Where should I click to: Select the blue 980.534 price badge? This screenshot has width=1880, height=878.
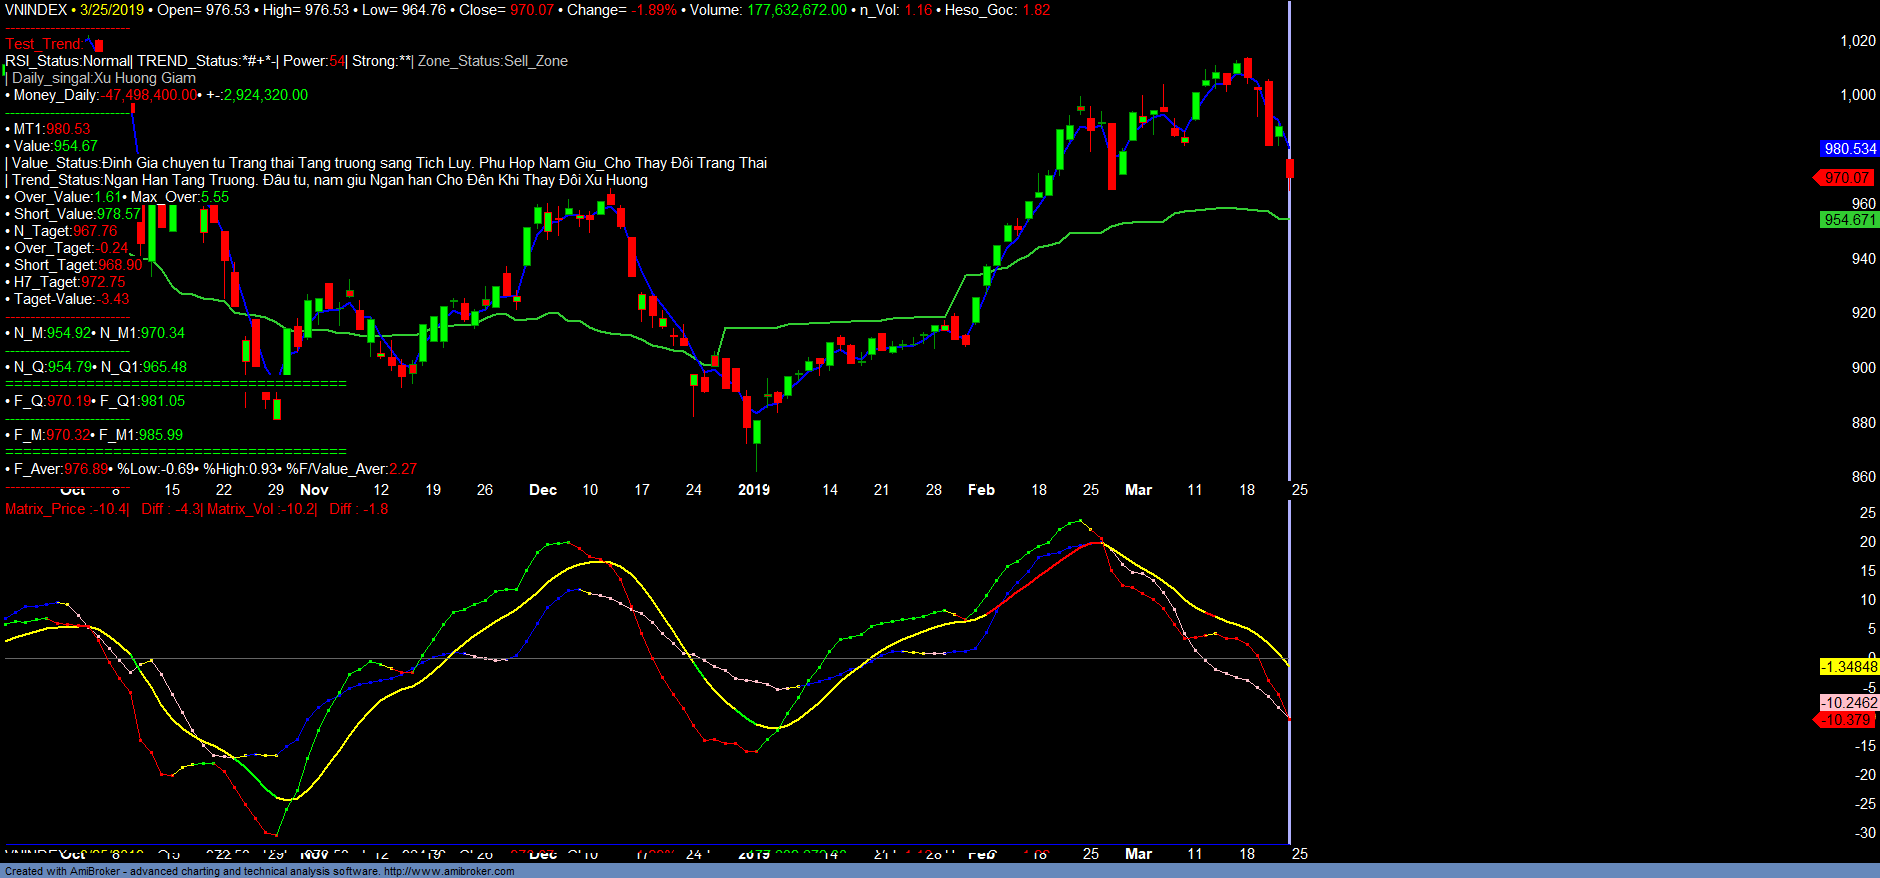coord(1849,149)
